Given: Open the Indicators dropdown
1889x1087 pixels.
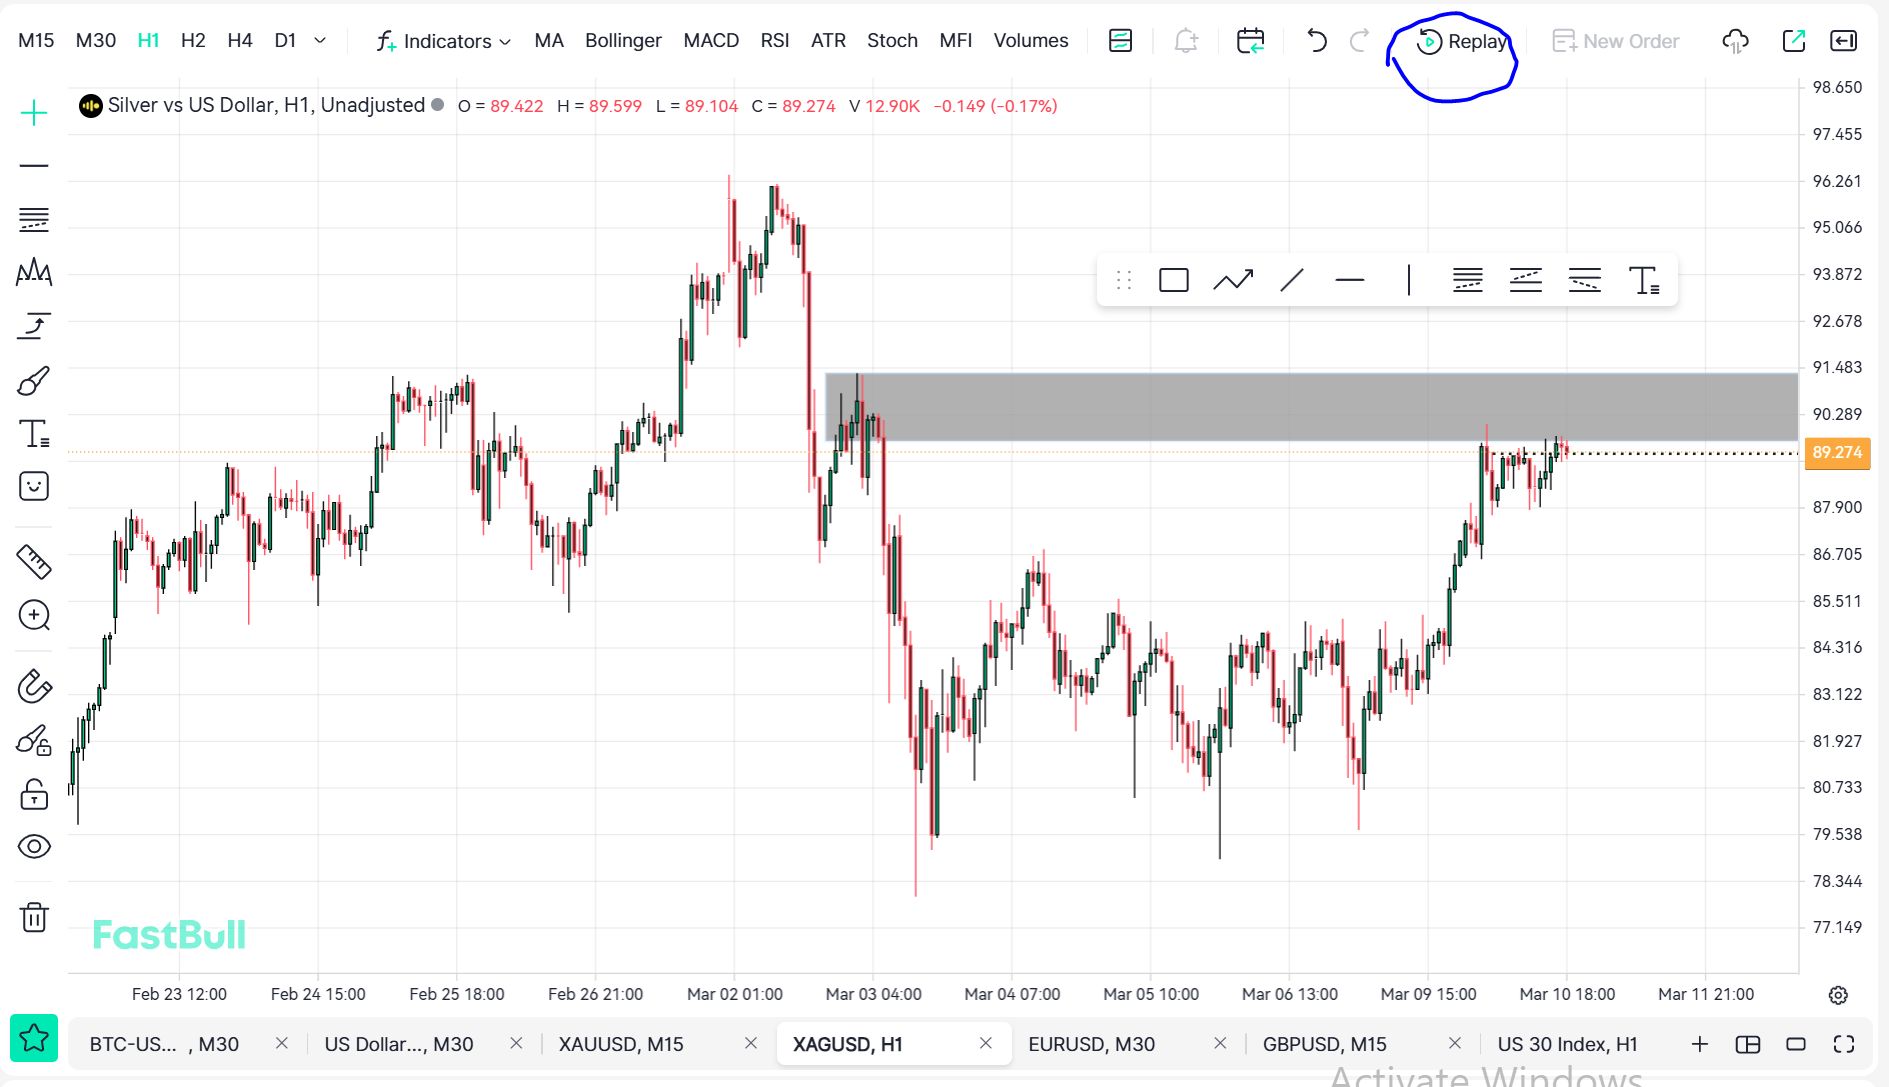Looking at the screenshot, I should [444, 41].
